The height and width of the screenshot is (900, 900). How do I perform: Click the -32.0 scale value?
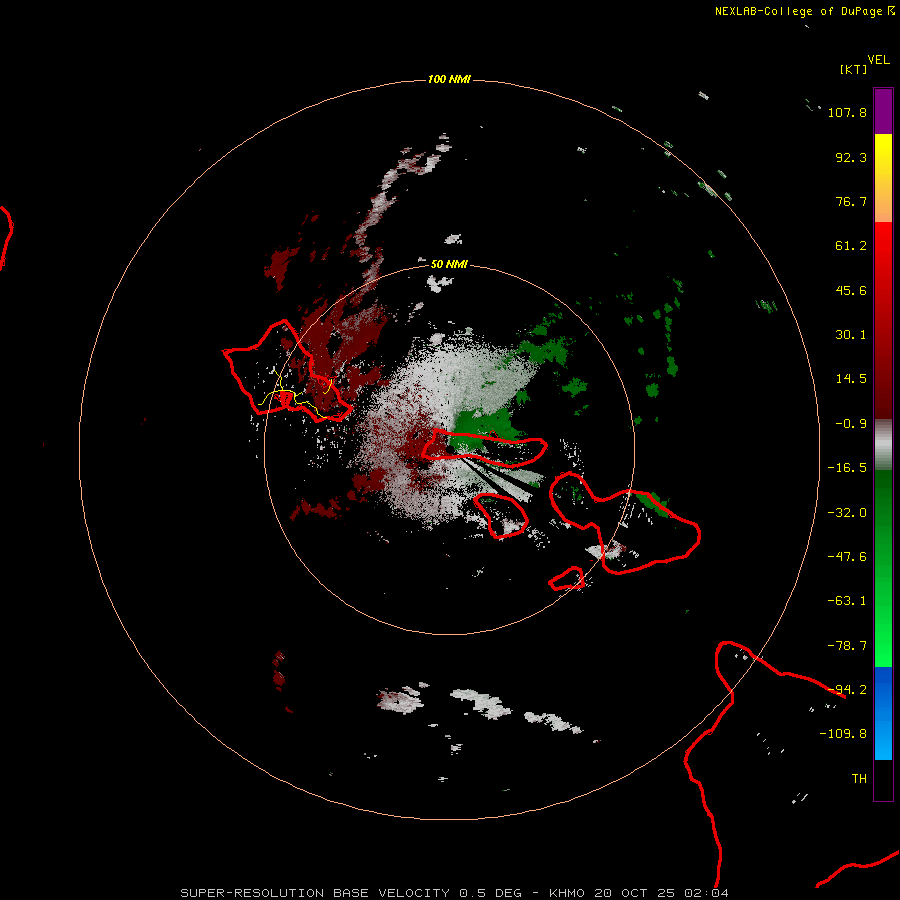(847, 513)
